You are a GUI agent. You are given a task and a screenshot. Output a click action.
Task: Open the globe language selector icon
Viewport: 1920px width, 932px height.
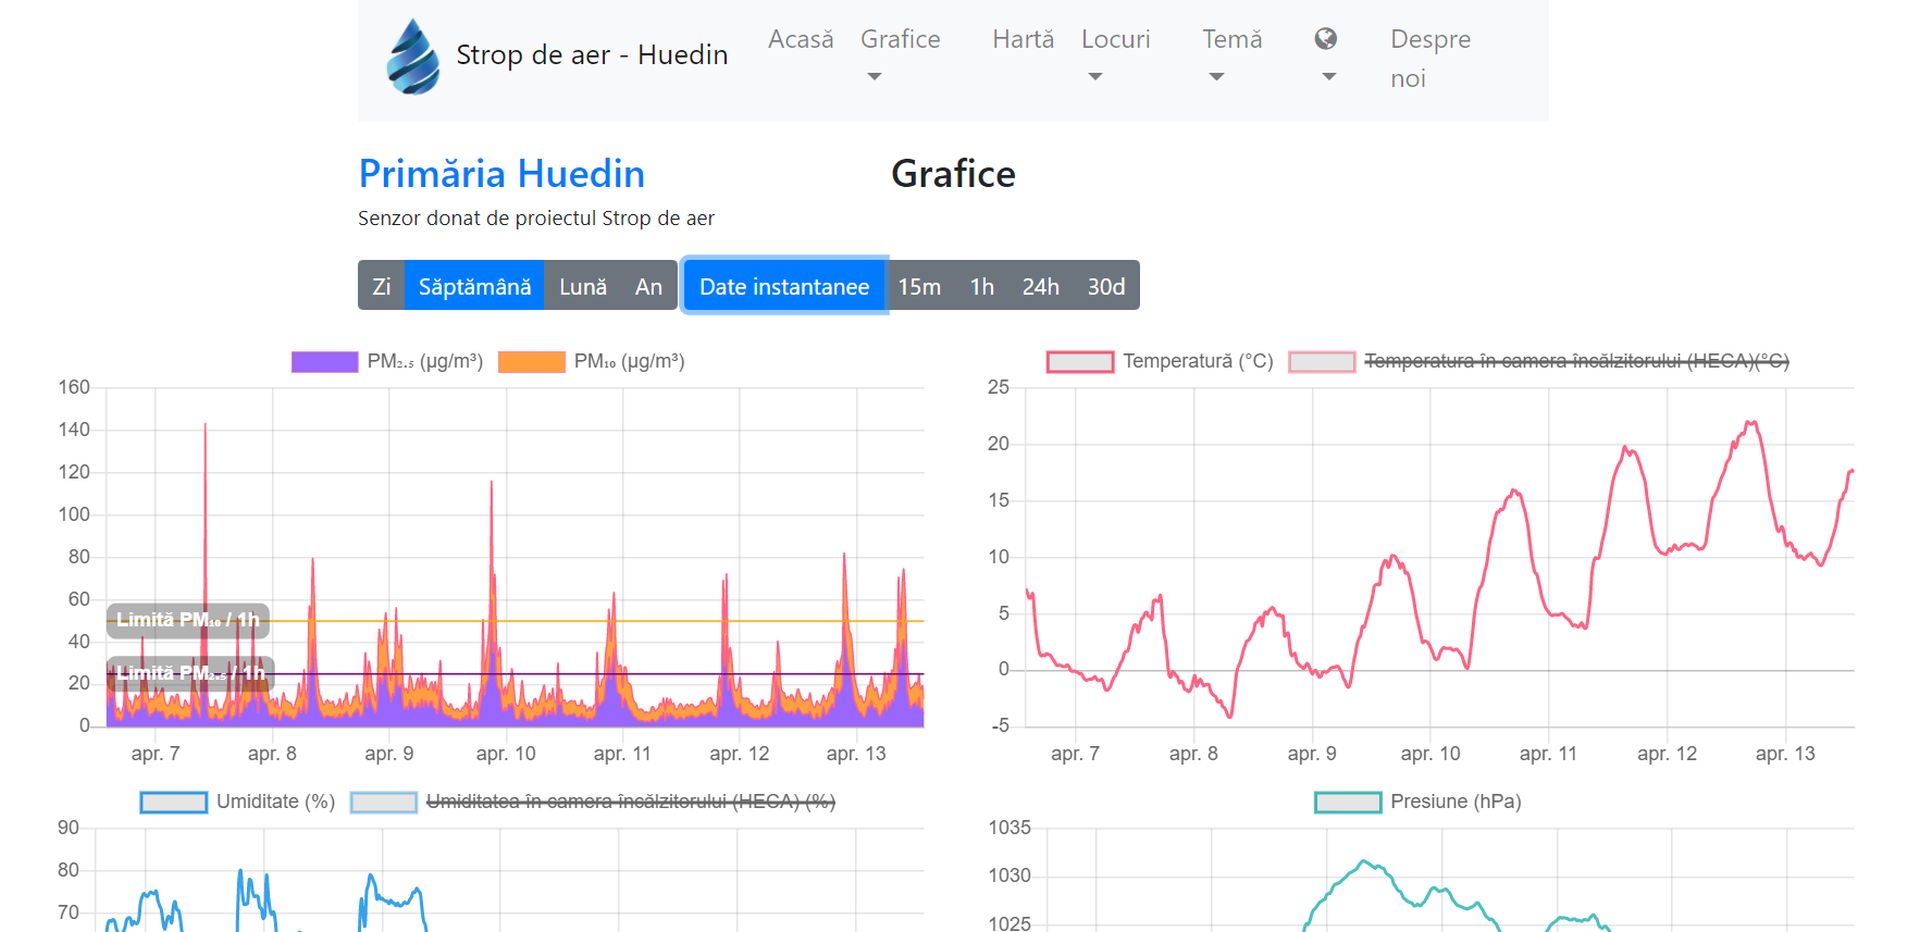1326,39
